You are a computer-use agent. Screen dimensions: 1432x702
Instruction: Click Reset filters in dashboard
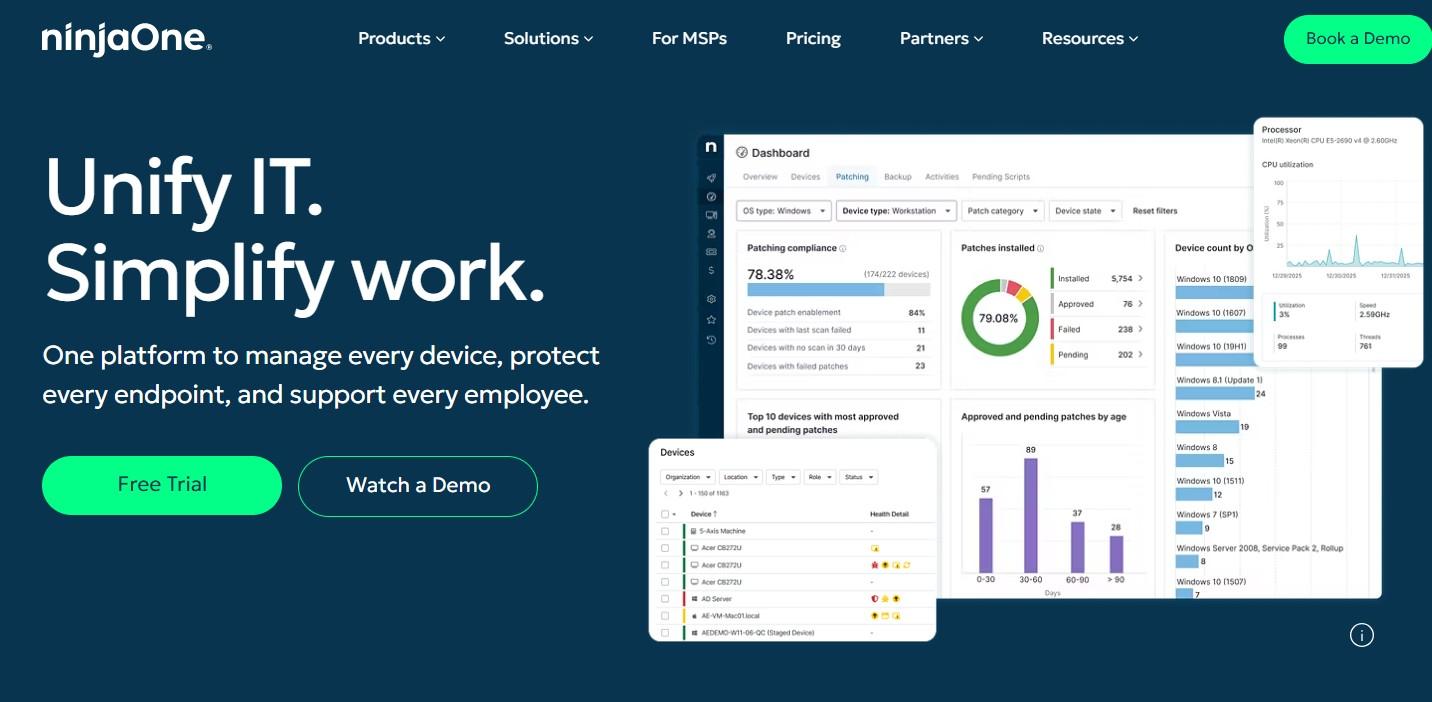pos(1155,211)
